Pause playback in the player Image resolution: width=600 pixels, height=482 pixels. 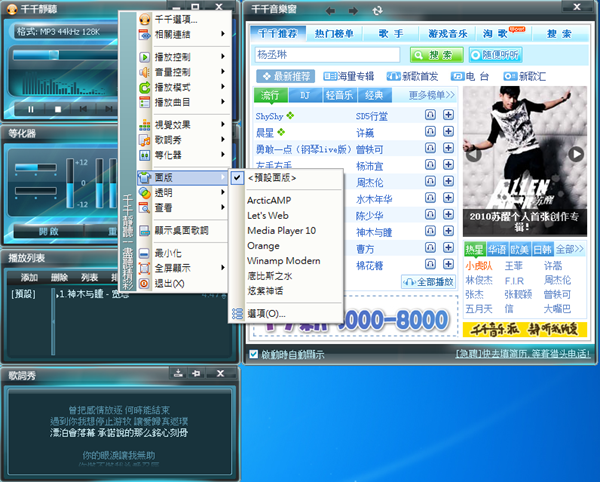point(31,108)
